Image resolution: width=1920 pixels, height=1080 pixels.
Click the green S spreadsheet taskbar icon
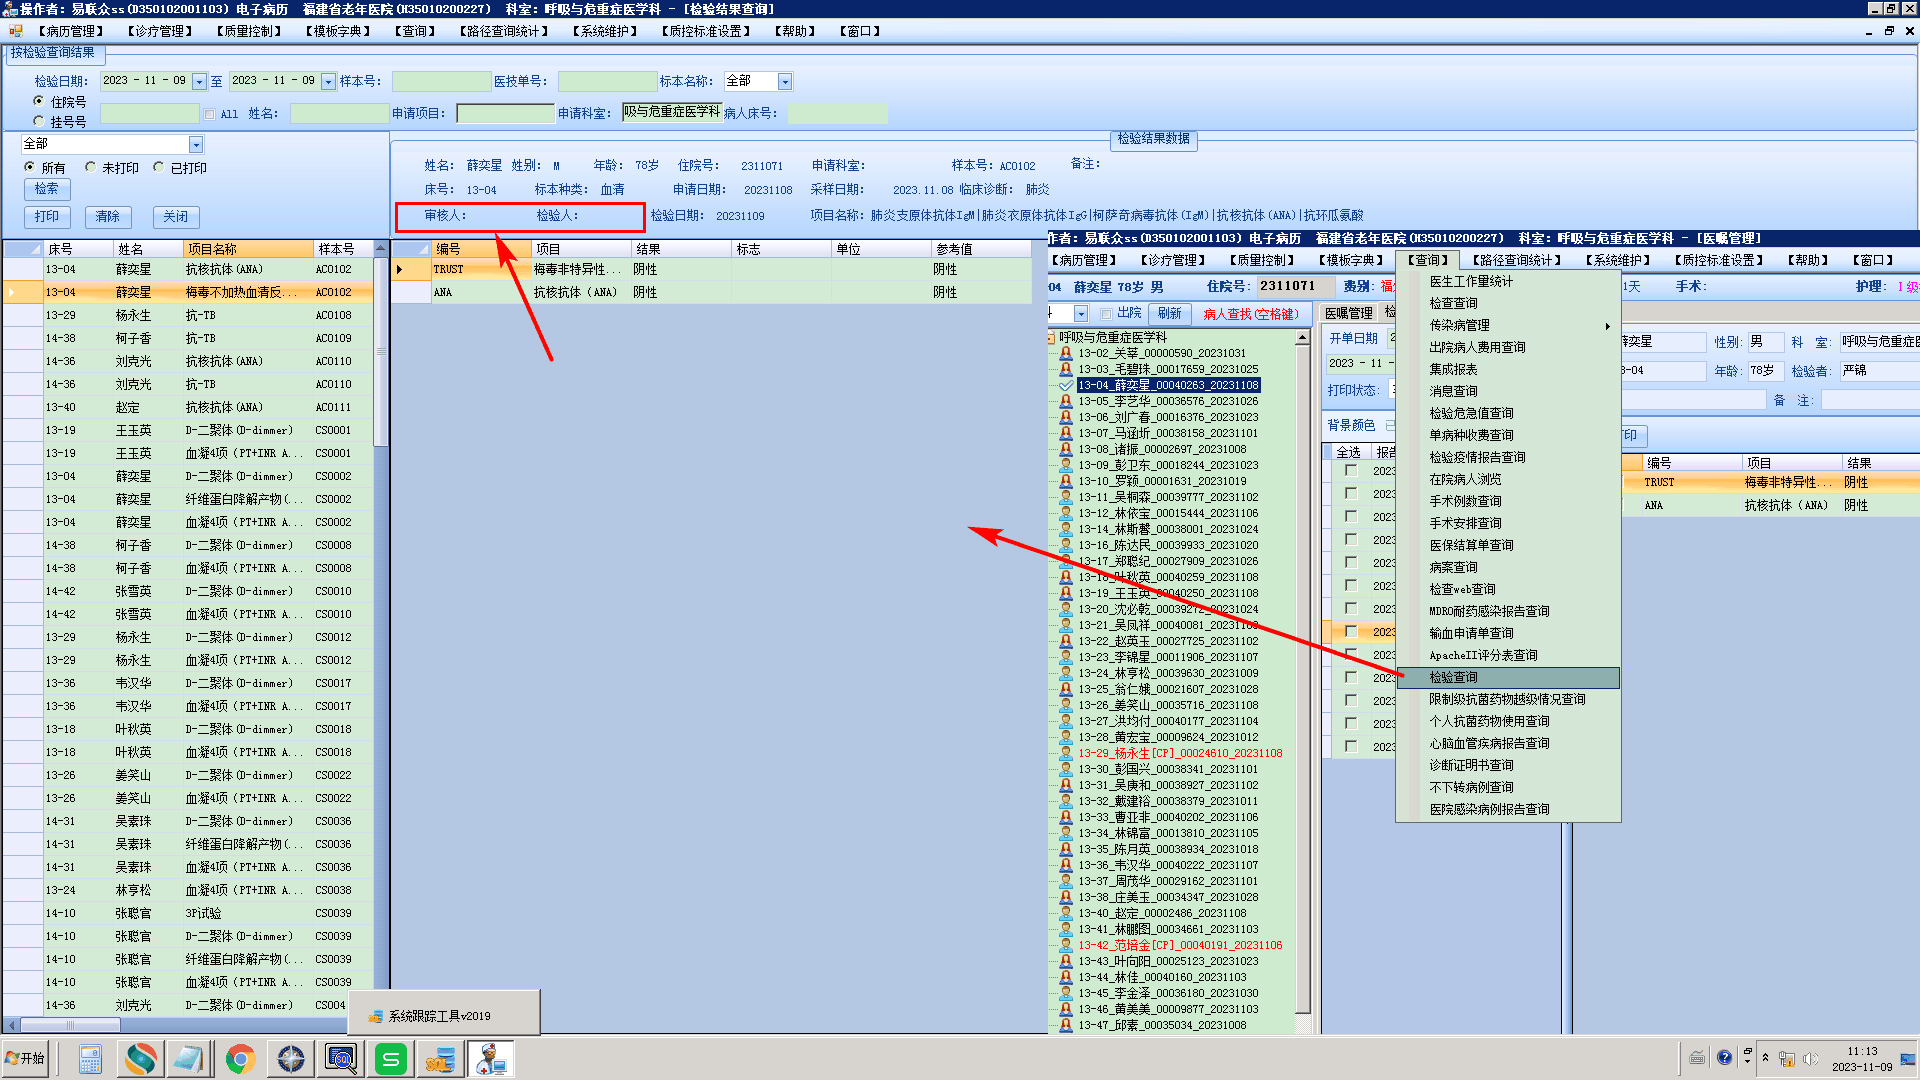click(391, 1058)
